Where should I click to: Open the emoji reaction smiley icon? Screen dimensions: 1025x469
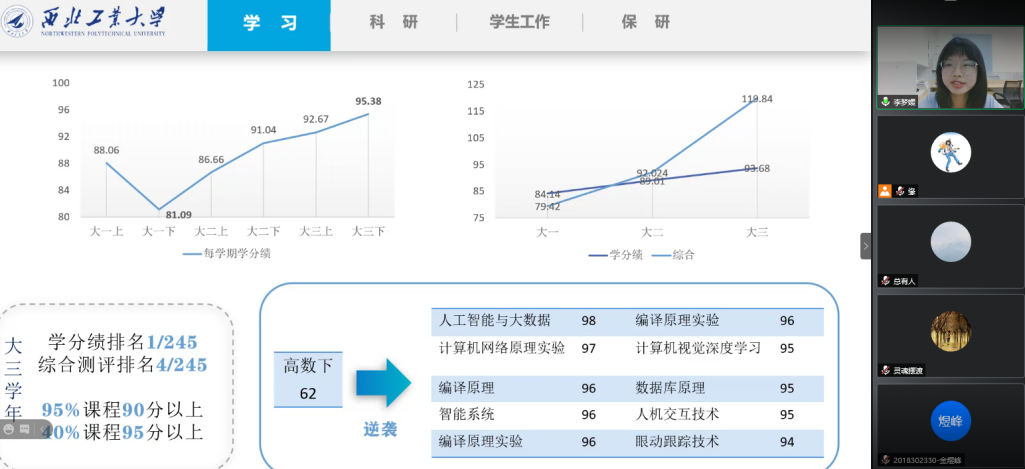tap(8, 428)
